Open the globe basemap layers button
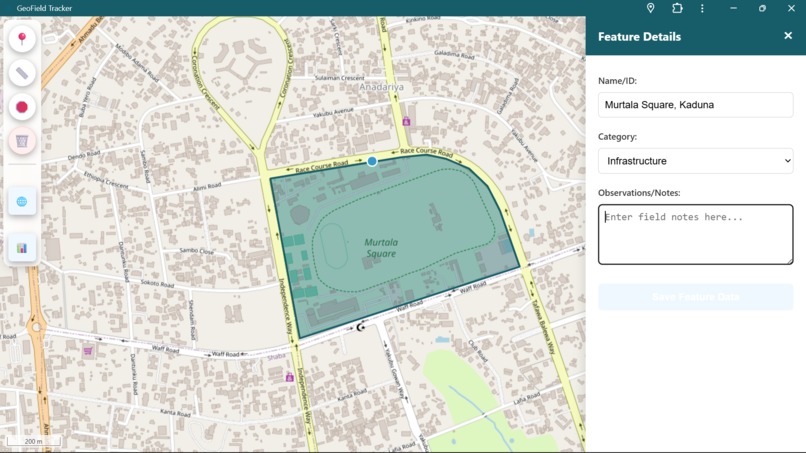This screenshot has width=806, height=453. (x=22, y=201)
